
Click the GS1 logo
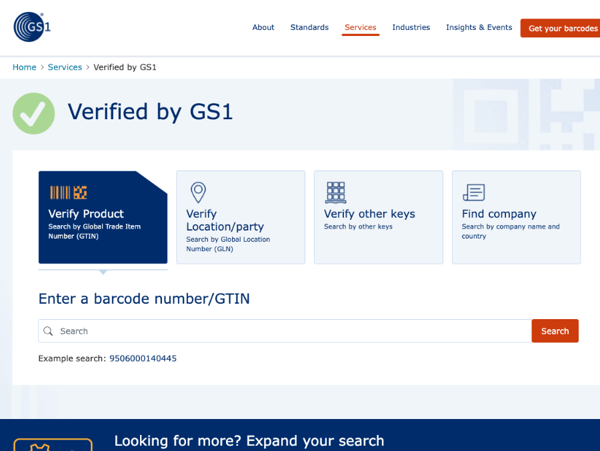32,27
